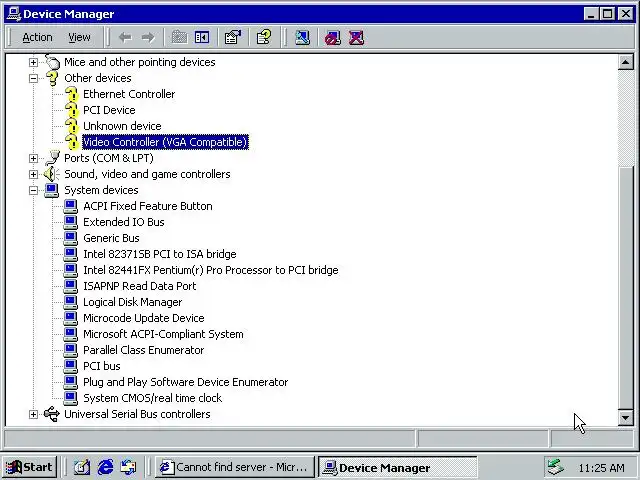Toggle the Show/Hide console tree icon
The height and width of the screenshot is (480, 640).
202,38
